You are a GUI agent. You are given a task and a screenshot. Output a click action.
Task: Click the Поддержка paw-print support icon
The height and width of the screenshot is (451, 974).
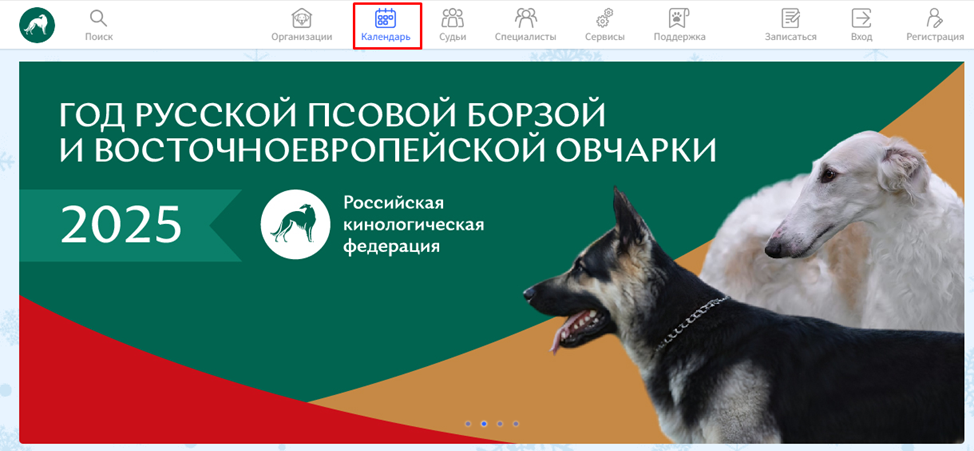click(679, 19)
